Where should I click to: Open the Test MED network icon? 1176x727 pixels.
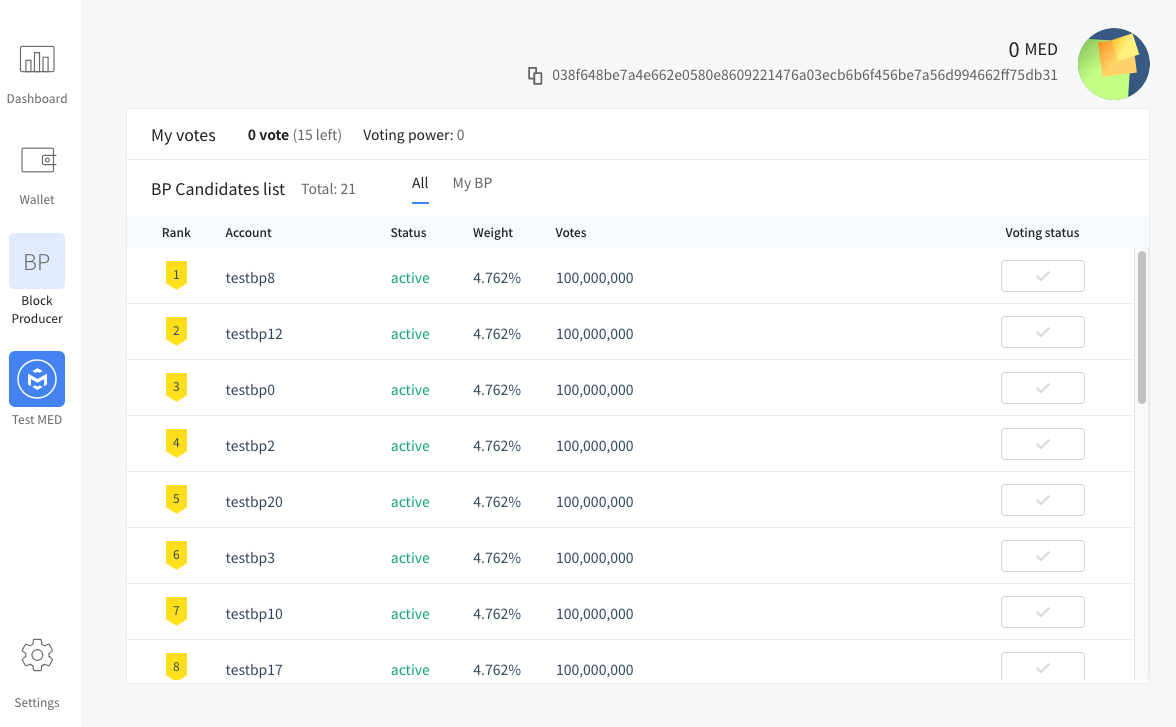point(37,379)
